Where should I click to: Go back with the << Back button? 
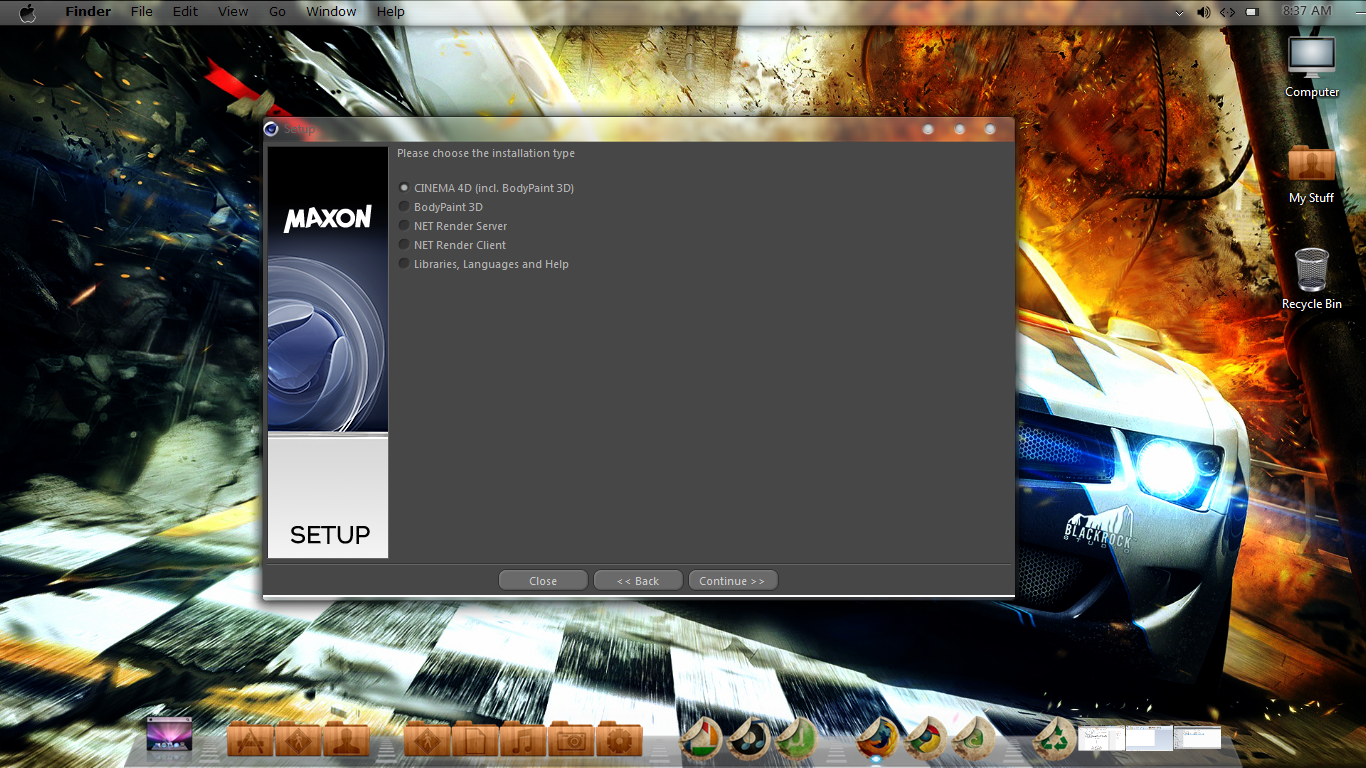pos(638,581)
